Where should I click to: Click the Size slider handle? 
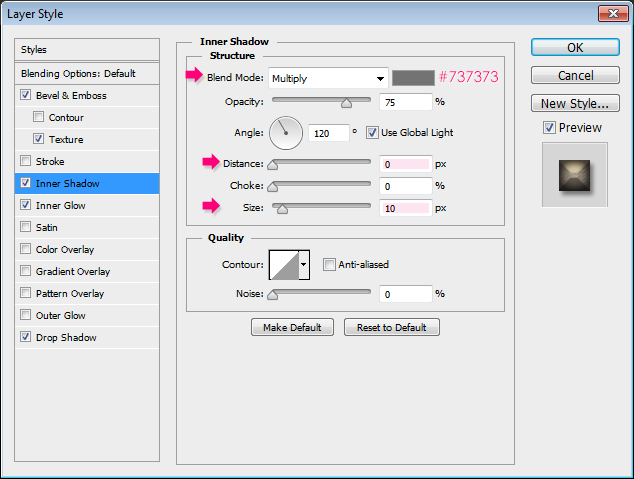click(x=282, y=209)
